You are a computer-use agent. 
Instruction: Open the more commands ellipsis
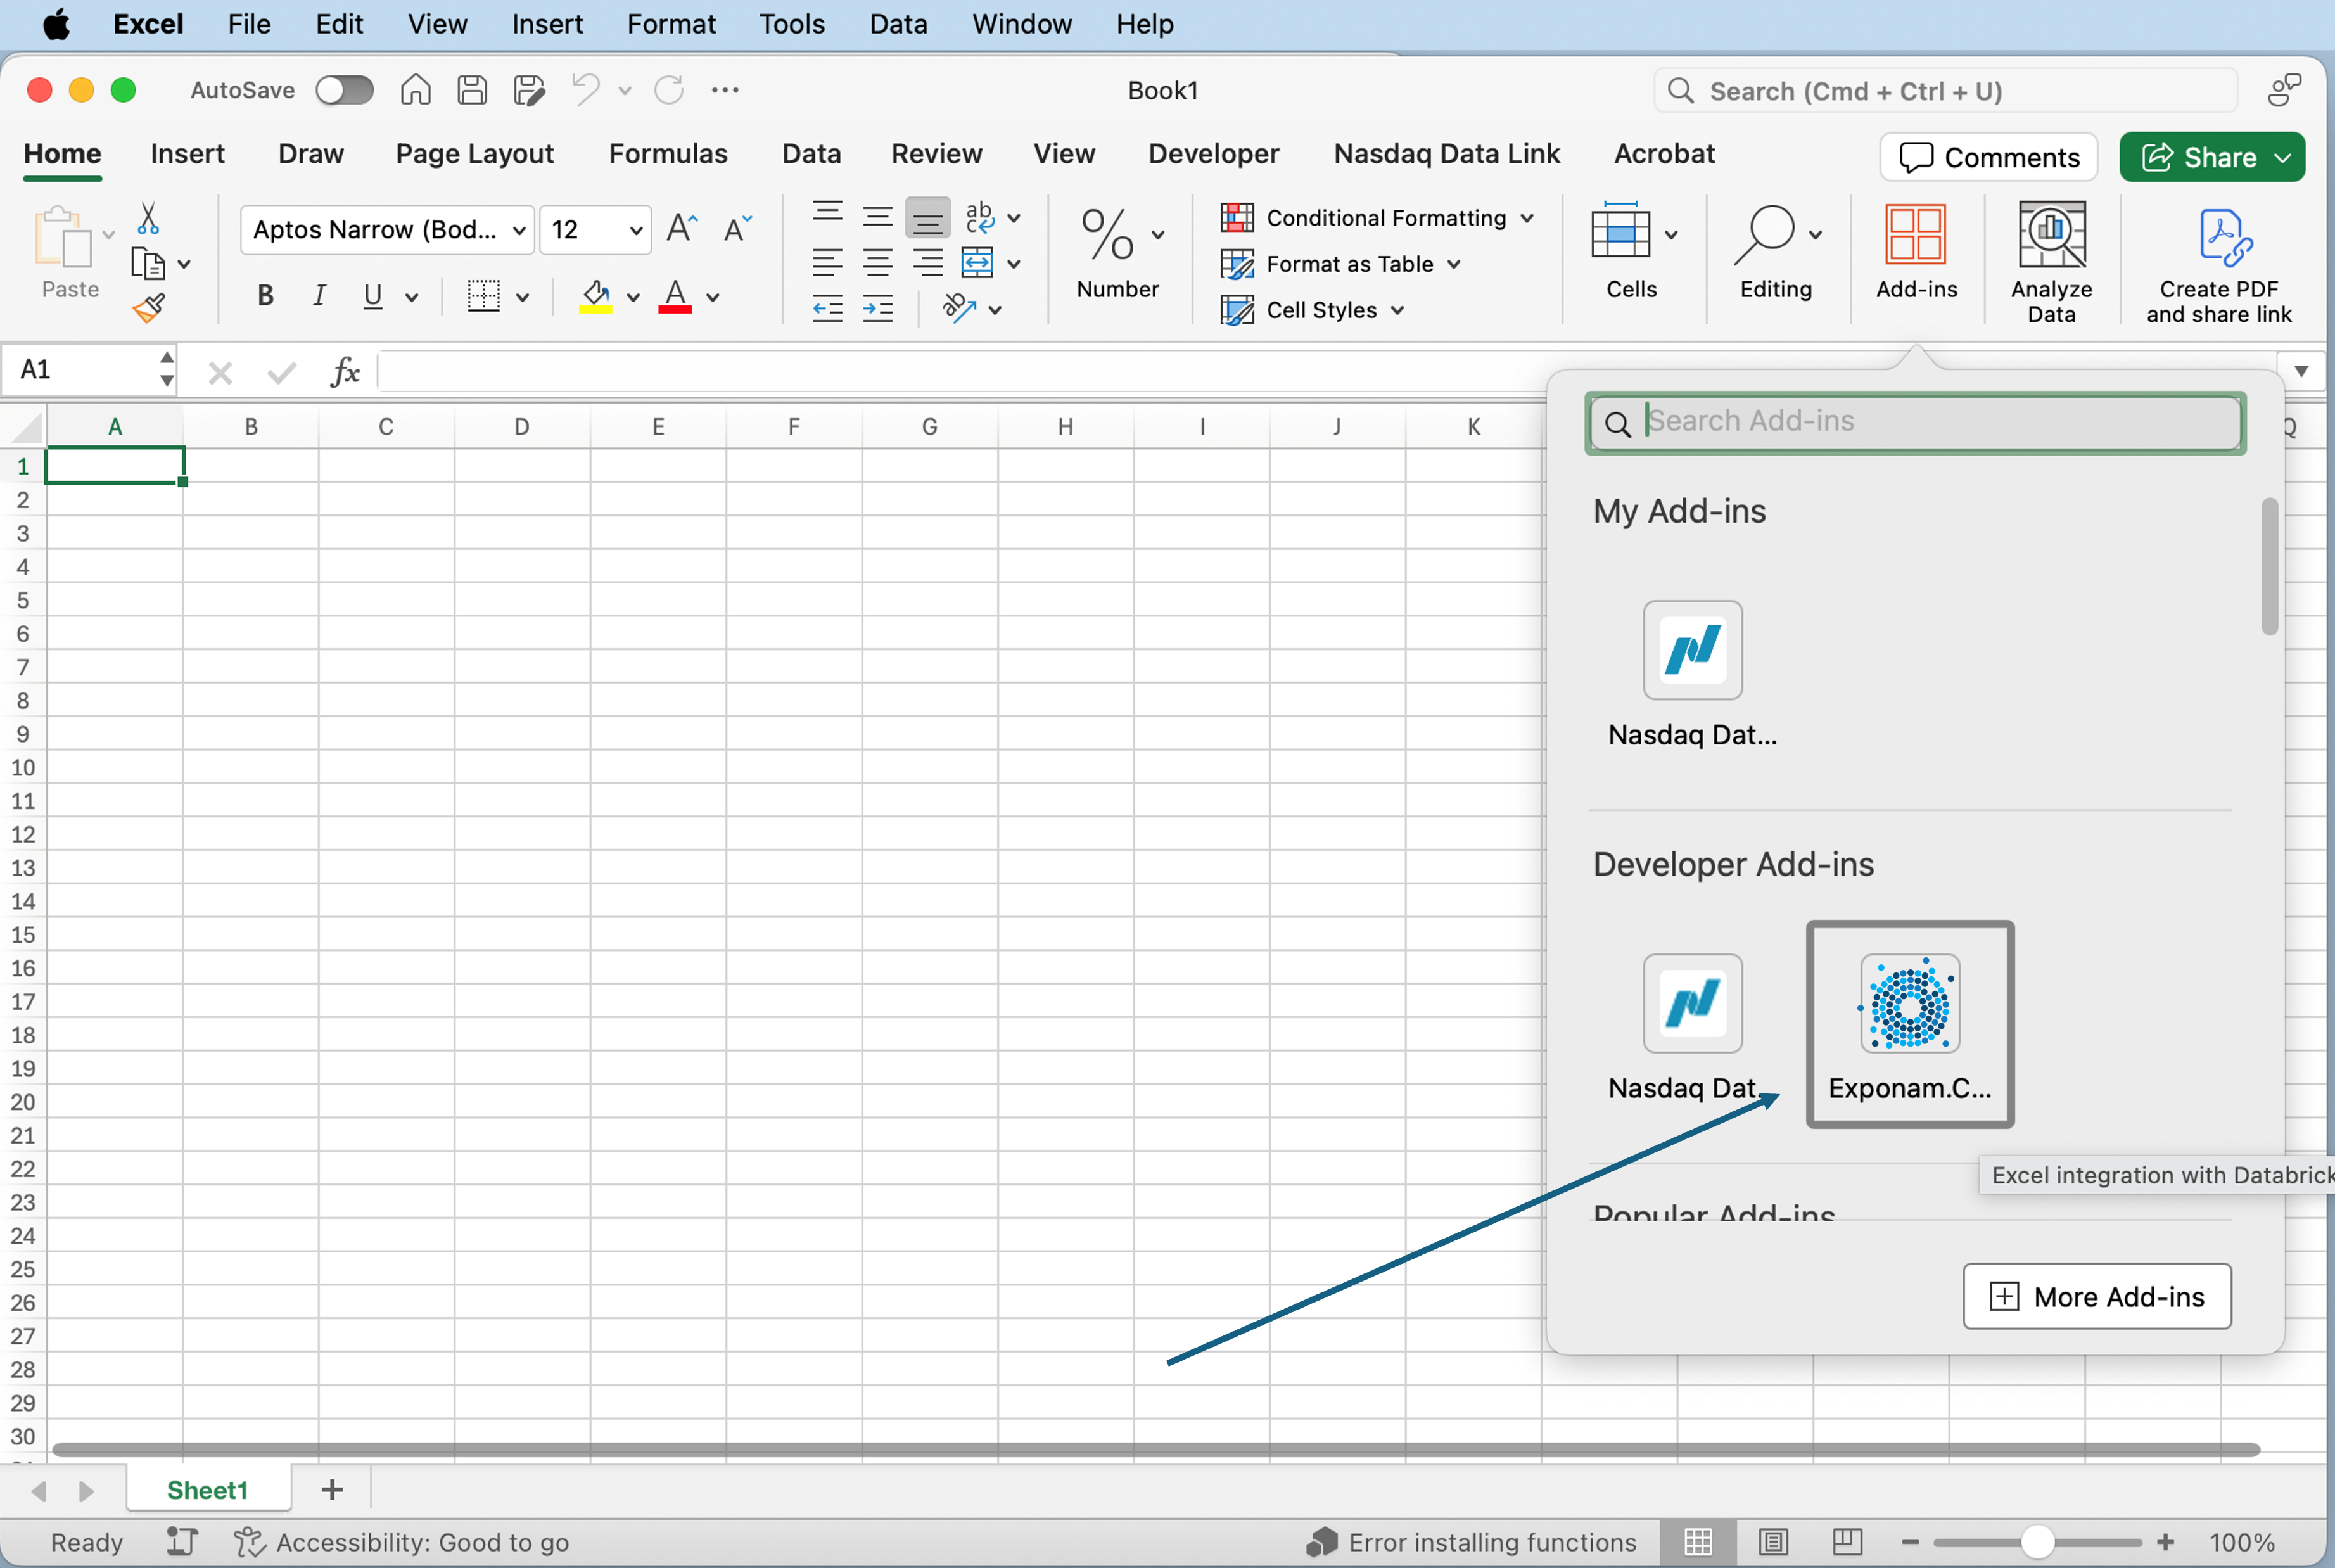[x=725, y=90]
